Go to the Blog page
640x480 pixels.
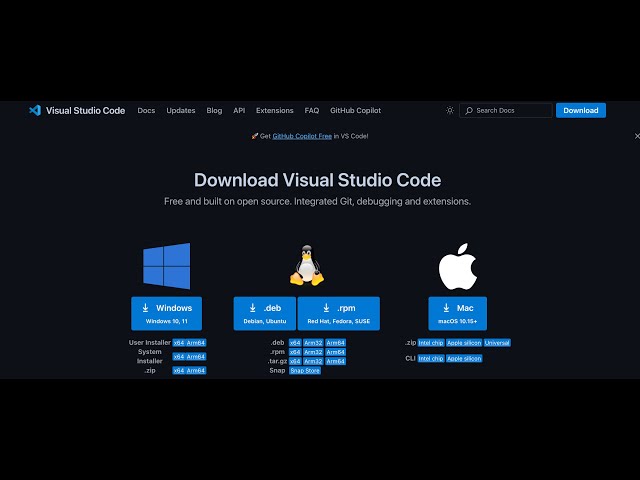click(214, 111)
